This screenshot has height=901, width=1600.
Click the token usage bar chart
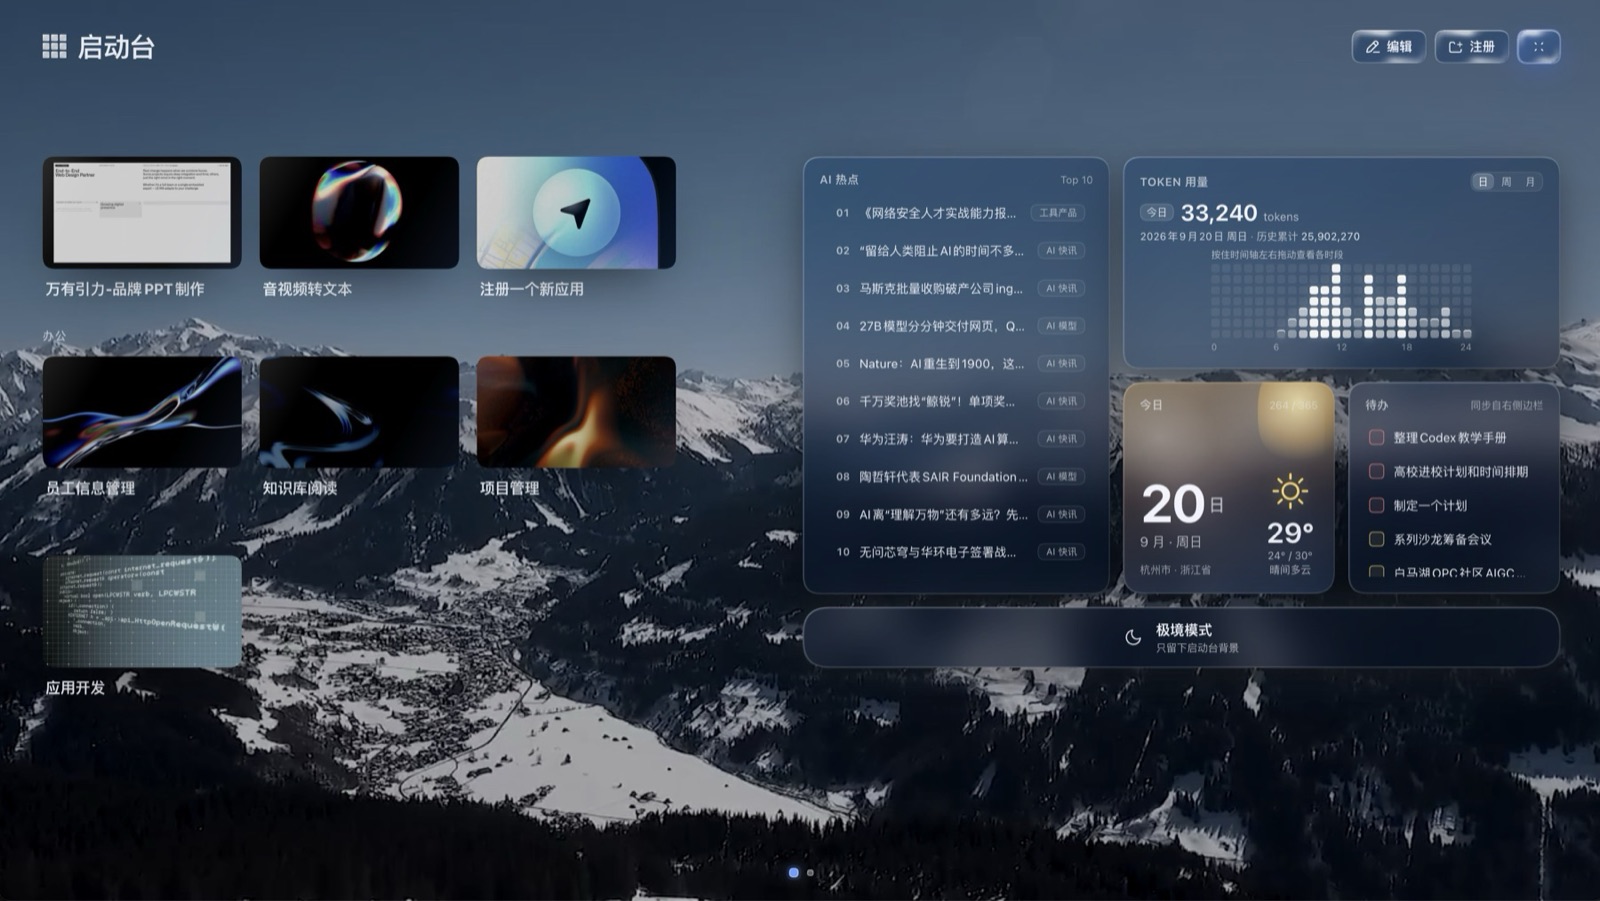(x=1341, y=301)
